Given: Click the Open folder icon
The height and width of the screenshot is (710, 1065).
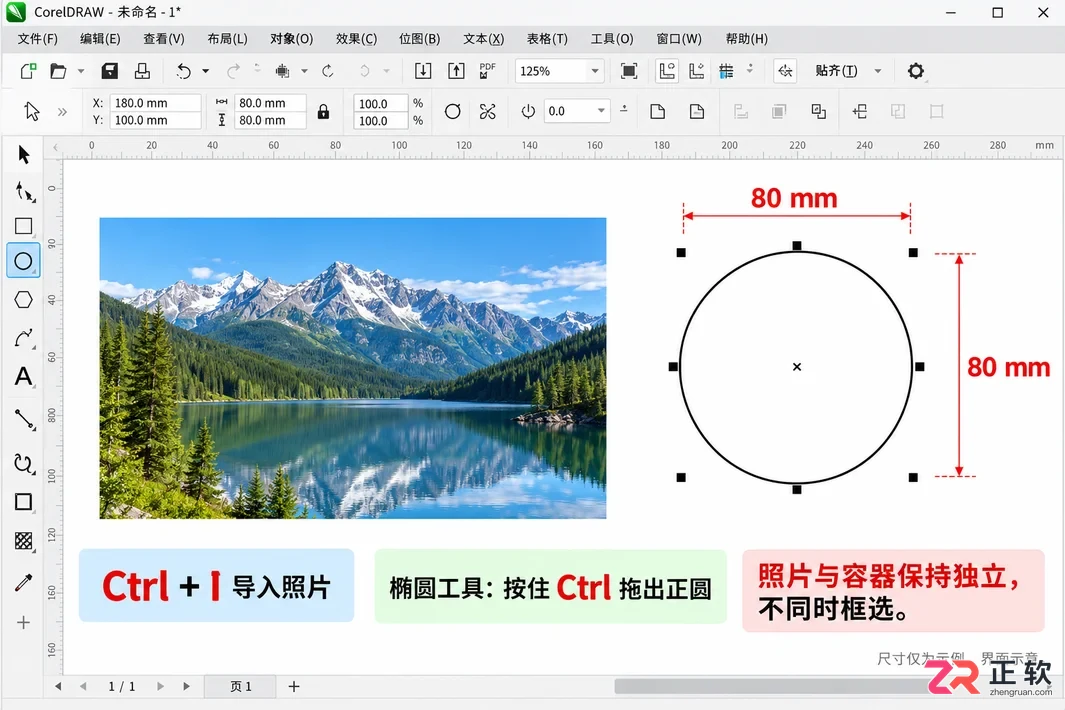Looking at the screenshot, I should click(x=58, y=71).
